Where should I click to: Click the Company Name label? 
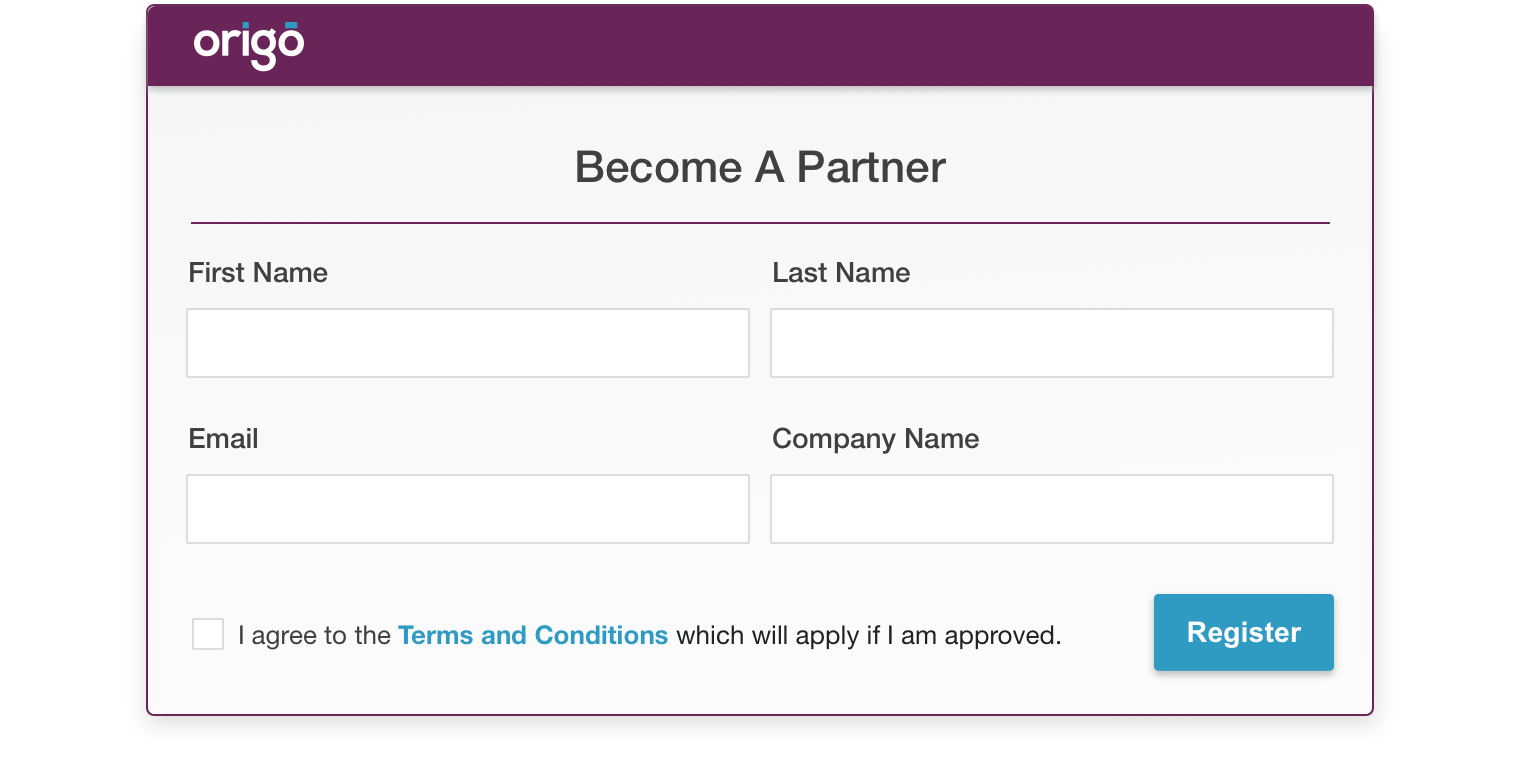coord(876,439)
